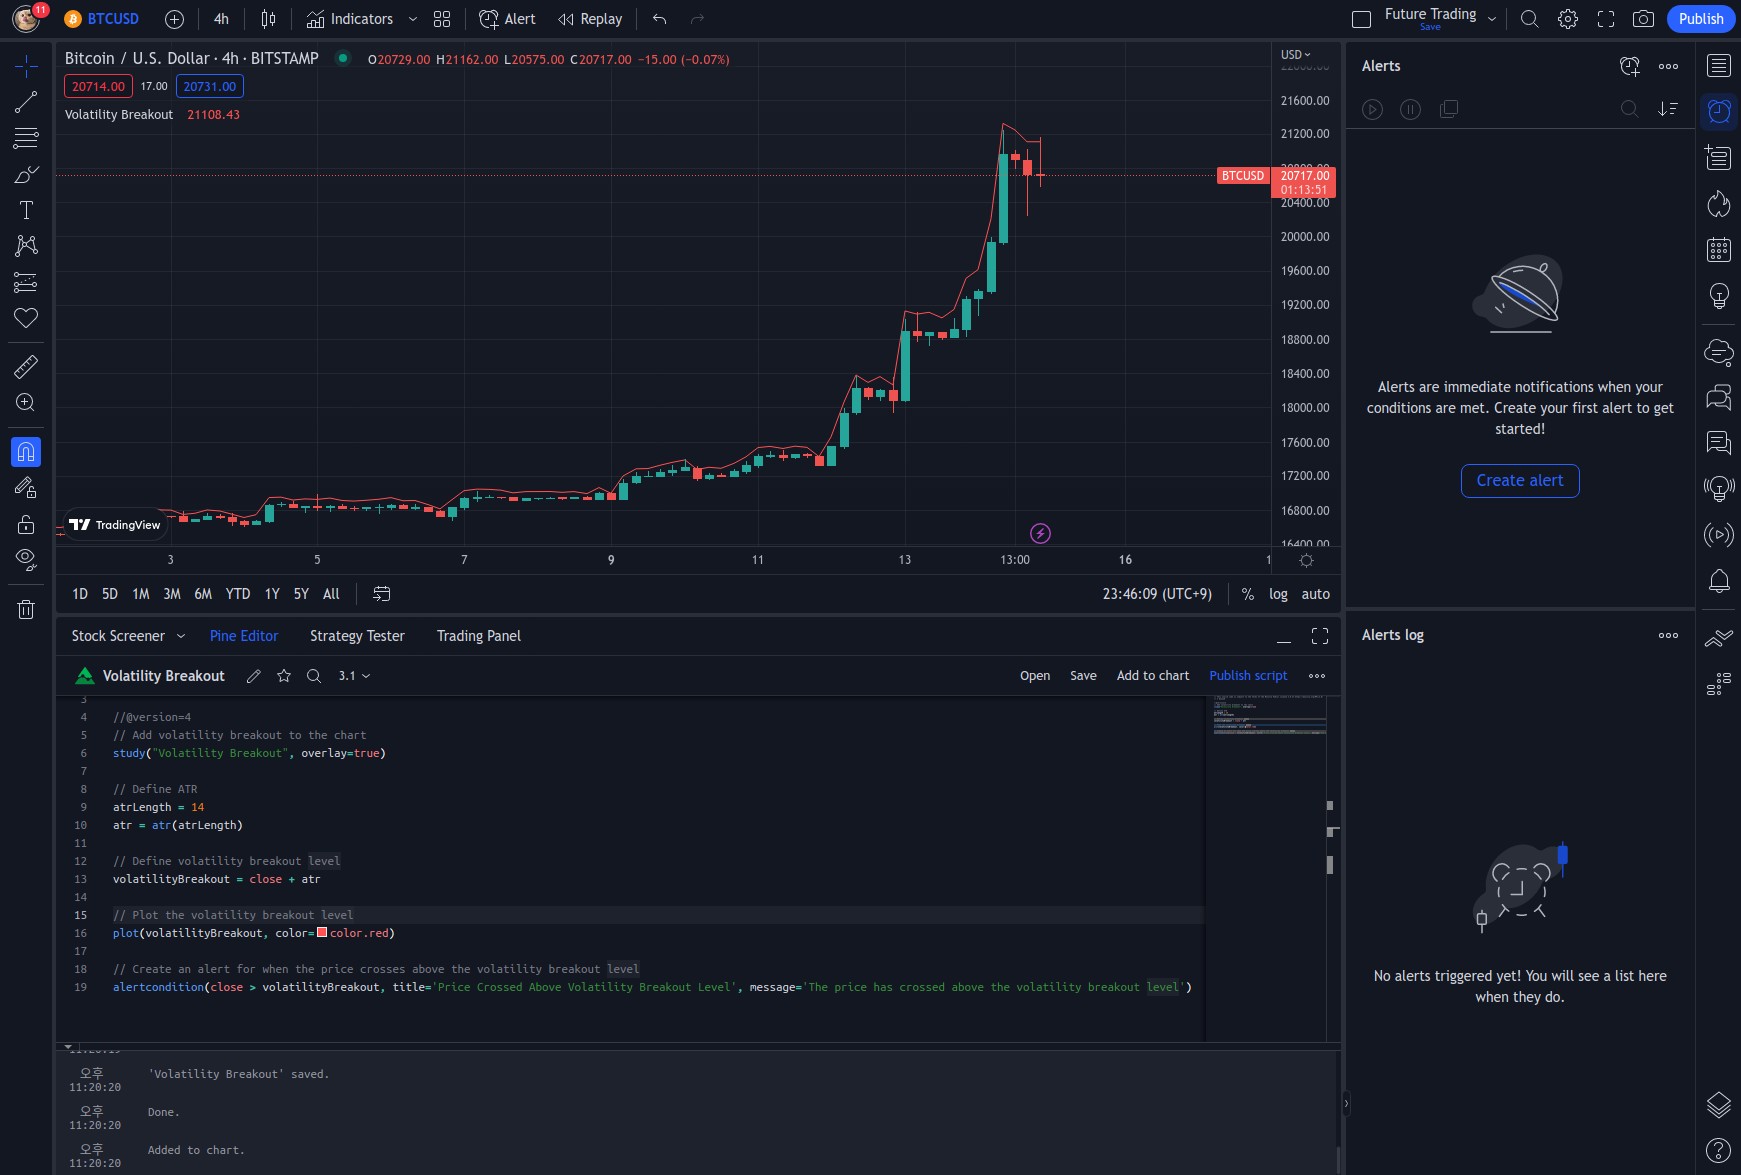Toggle log scale mode
The image size is (1741, 1175).
(x=1278, y=594)
